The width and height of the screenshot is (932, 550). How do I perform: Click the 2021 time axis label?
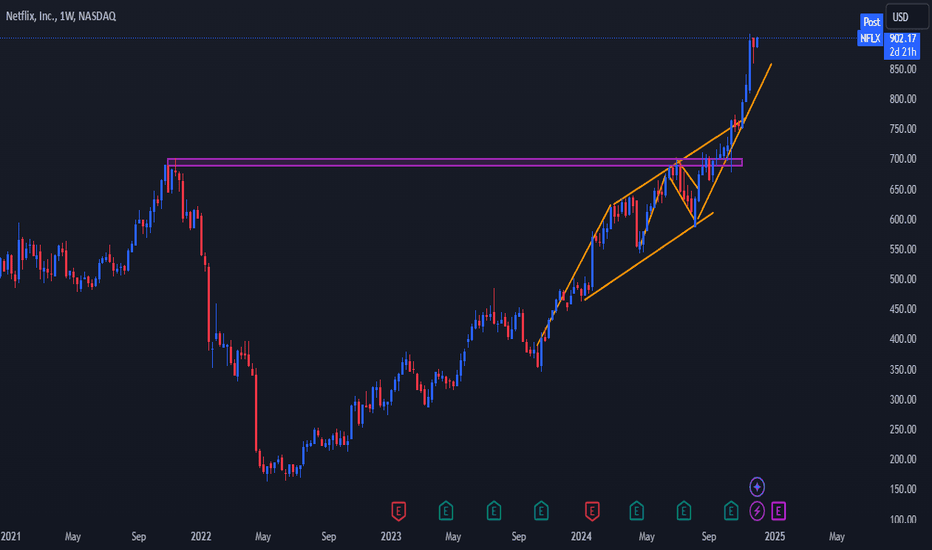point(10,536)
